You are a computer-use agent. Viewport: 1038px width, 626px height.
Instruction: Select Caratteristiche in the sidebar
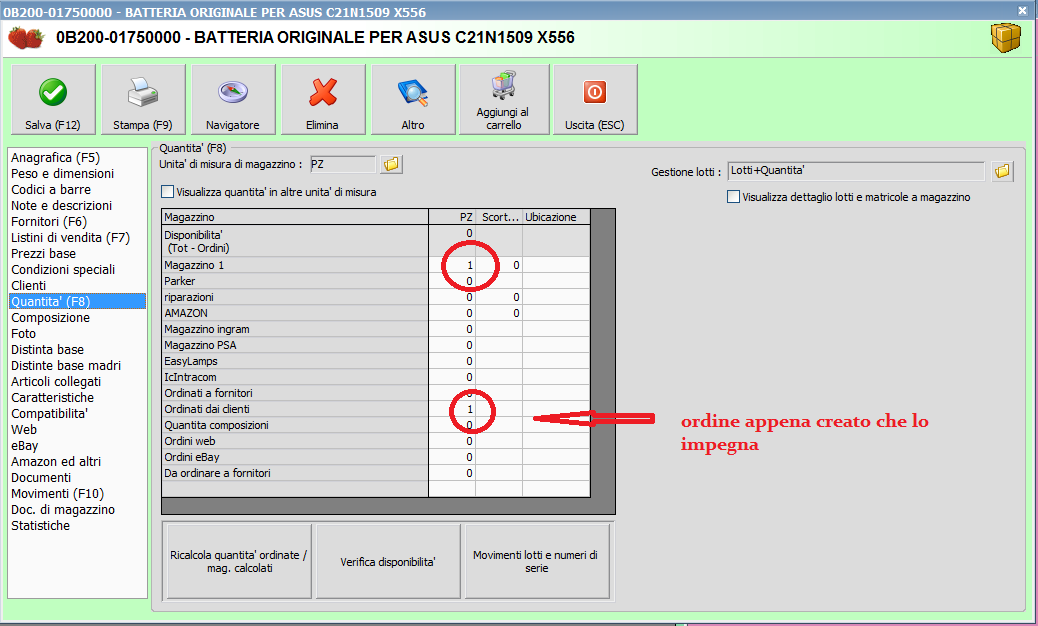52,397
